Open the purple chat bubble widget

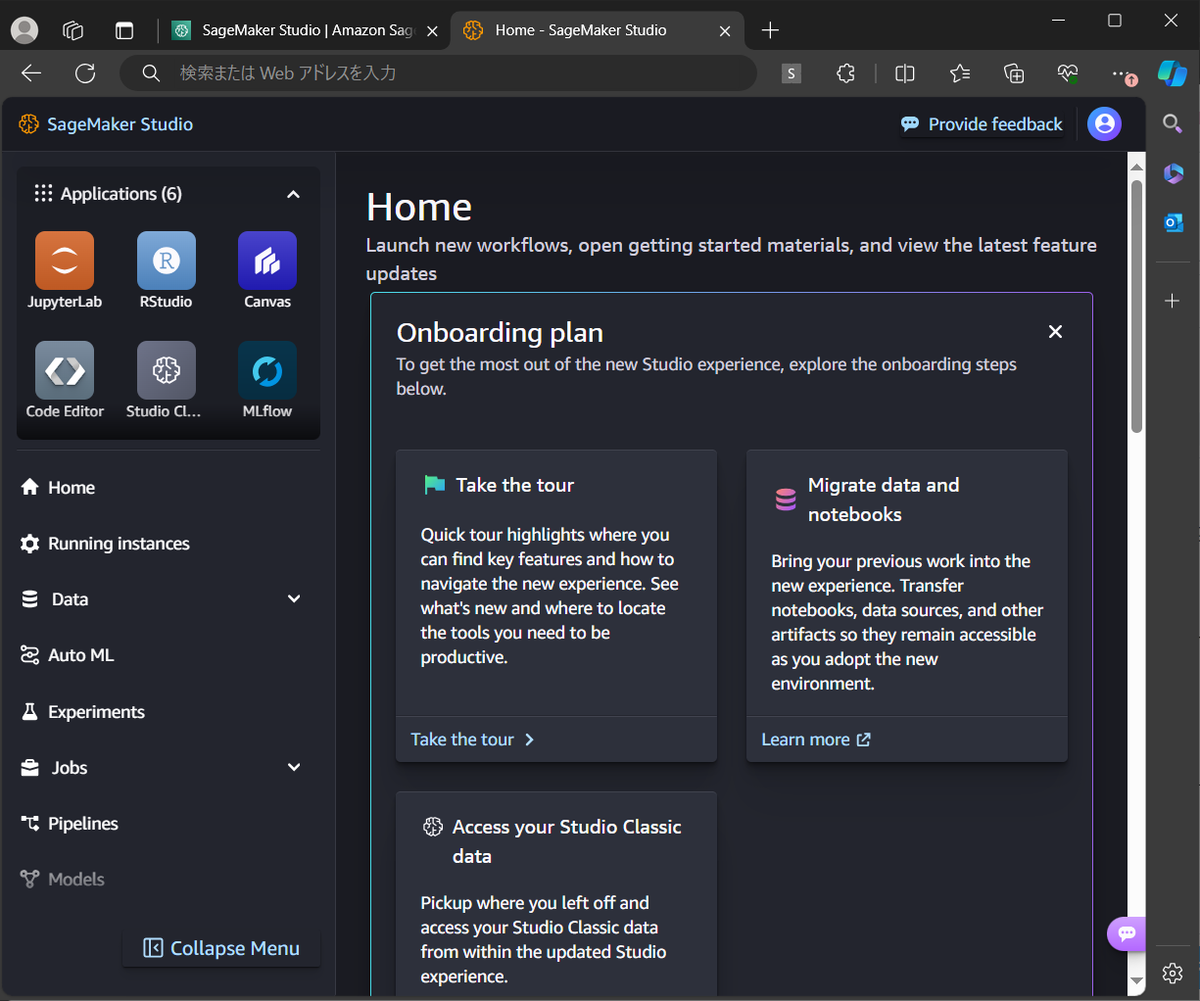click(1127, 933)
